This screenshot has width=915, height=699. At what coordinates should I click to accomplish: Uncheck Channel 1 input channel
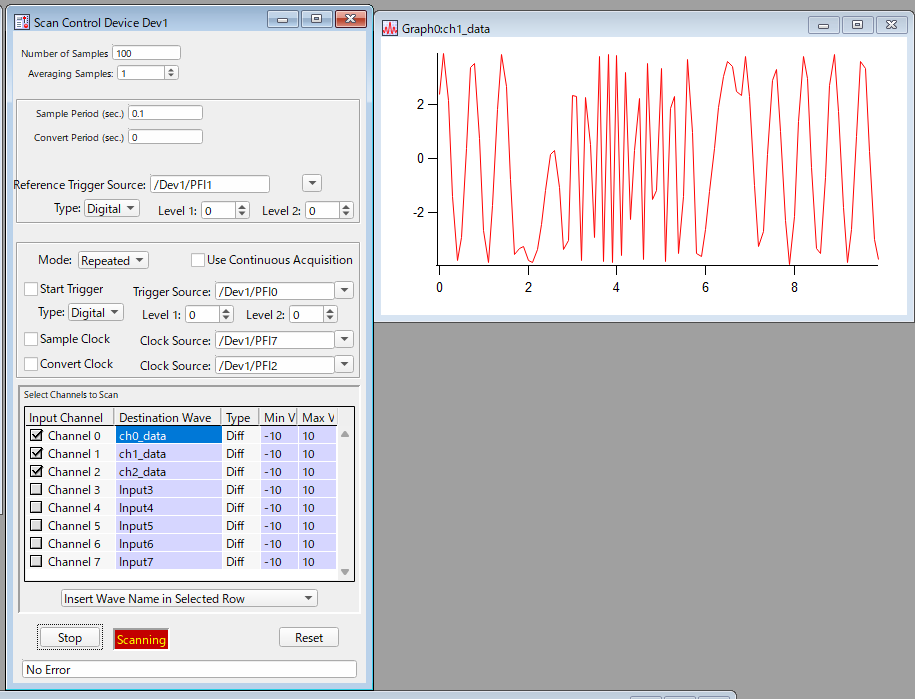pos(37,454)
